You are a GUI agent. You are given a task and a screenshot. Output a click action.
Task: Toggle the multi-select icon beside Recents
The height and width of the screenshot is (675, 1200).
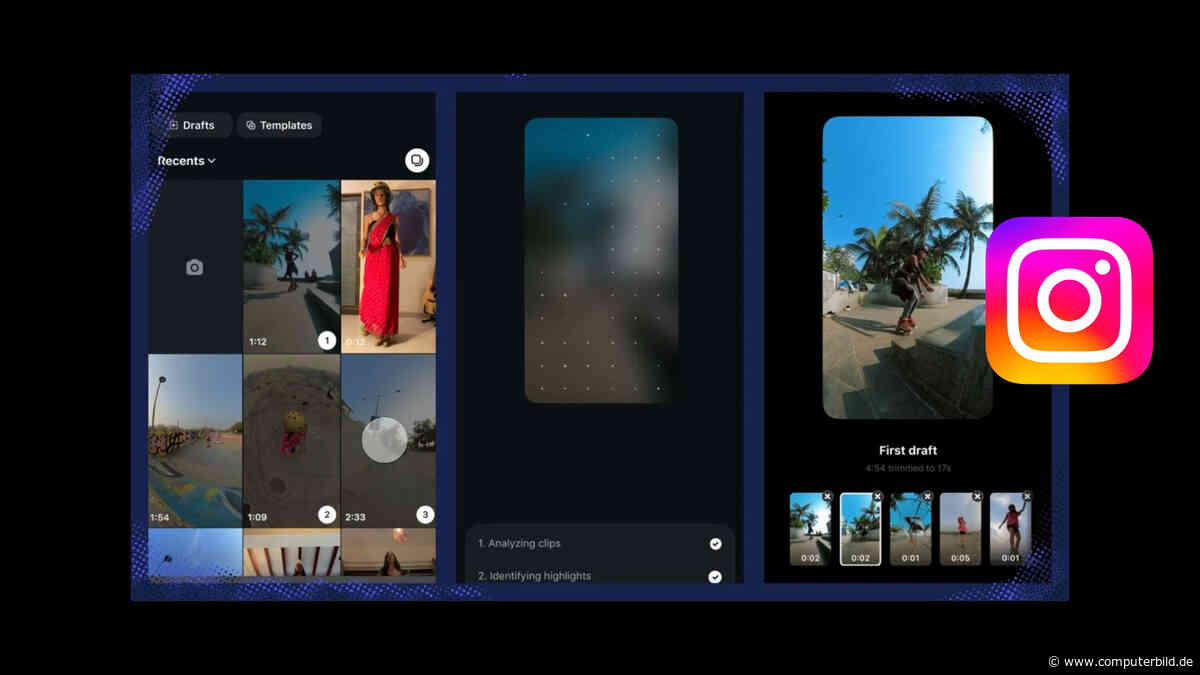416,160
